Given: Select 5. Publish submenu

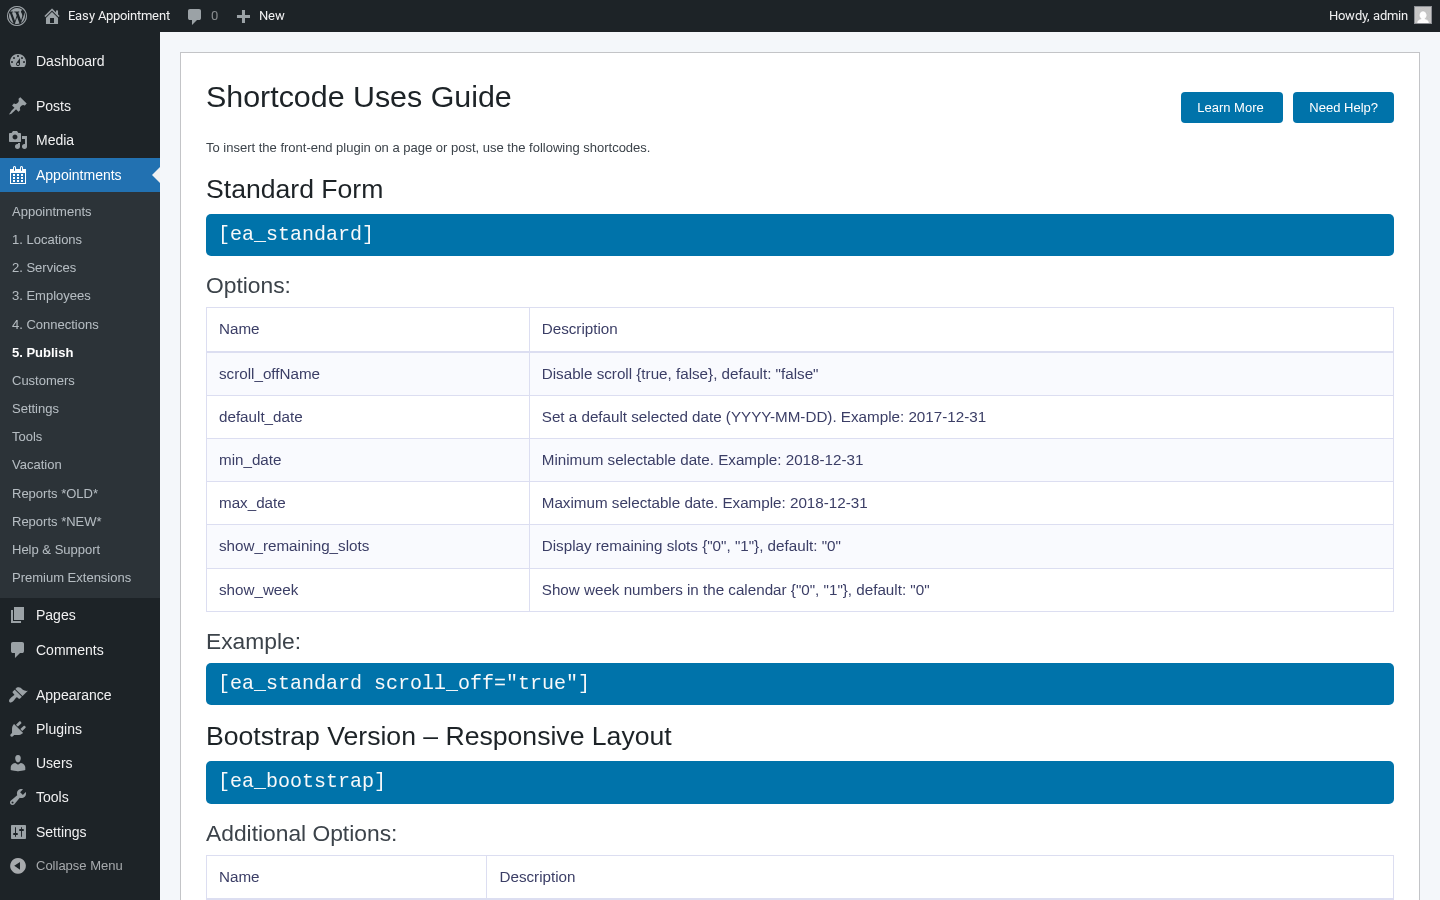Looking at the screenshot, I should tap(43, 353).
